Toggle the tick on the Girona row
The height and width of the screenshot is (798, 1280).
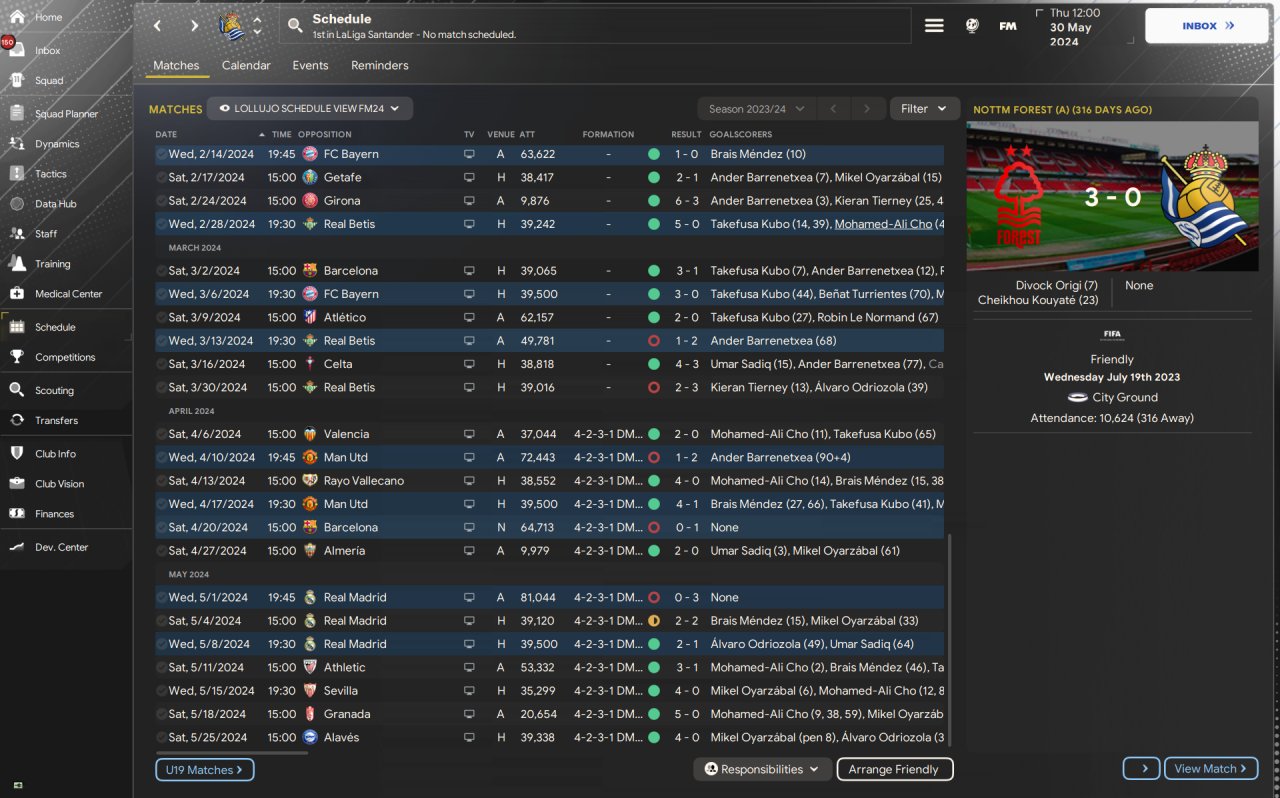(161, 201)
